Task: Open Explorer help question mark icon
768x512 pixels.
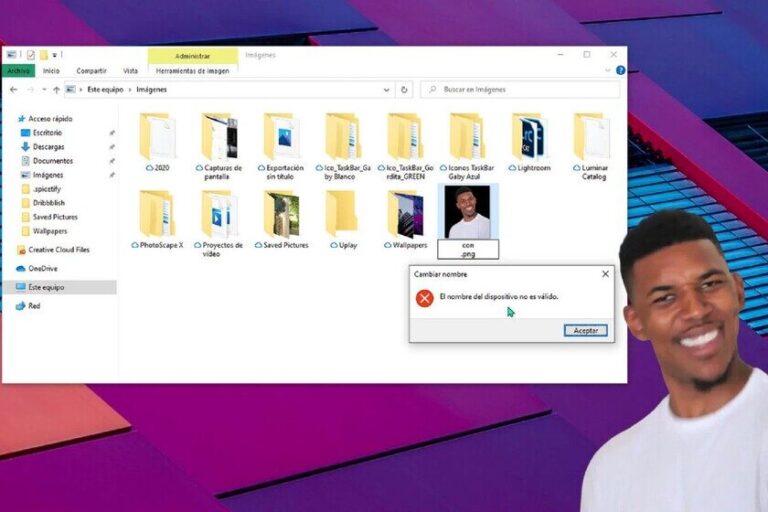Action: (621, 71)
